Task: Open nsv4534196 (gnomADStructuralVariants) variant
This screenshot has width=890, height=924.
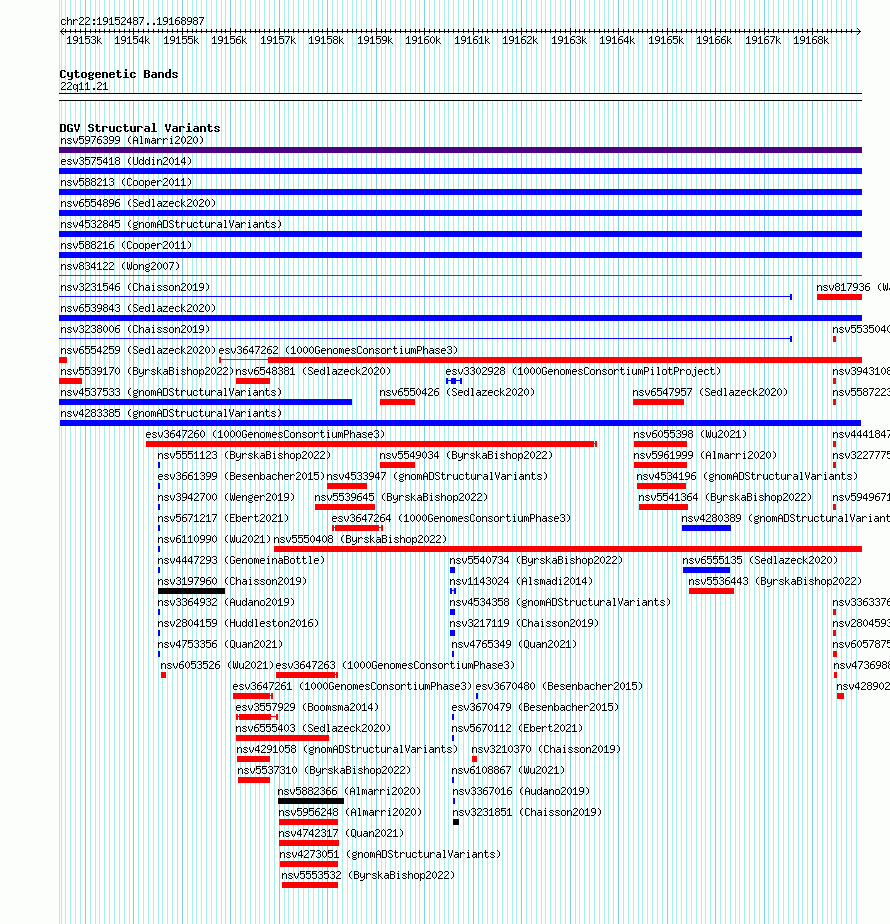Action: (x=747, y=476)
